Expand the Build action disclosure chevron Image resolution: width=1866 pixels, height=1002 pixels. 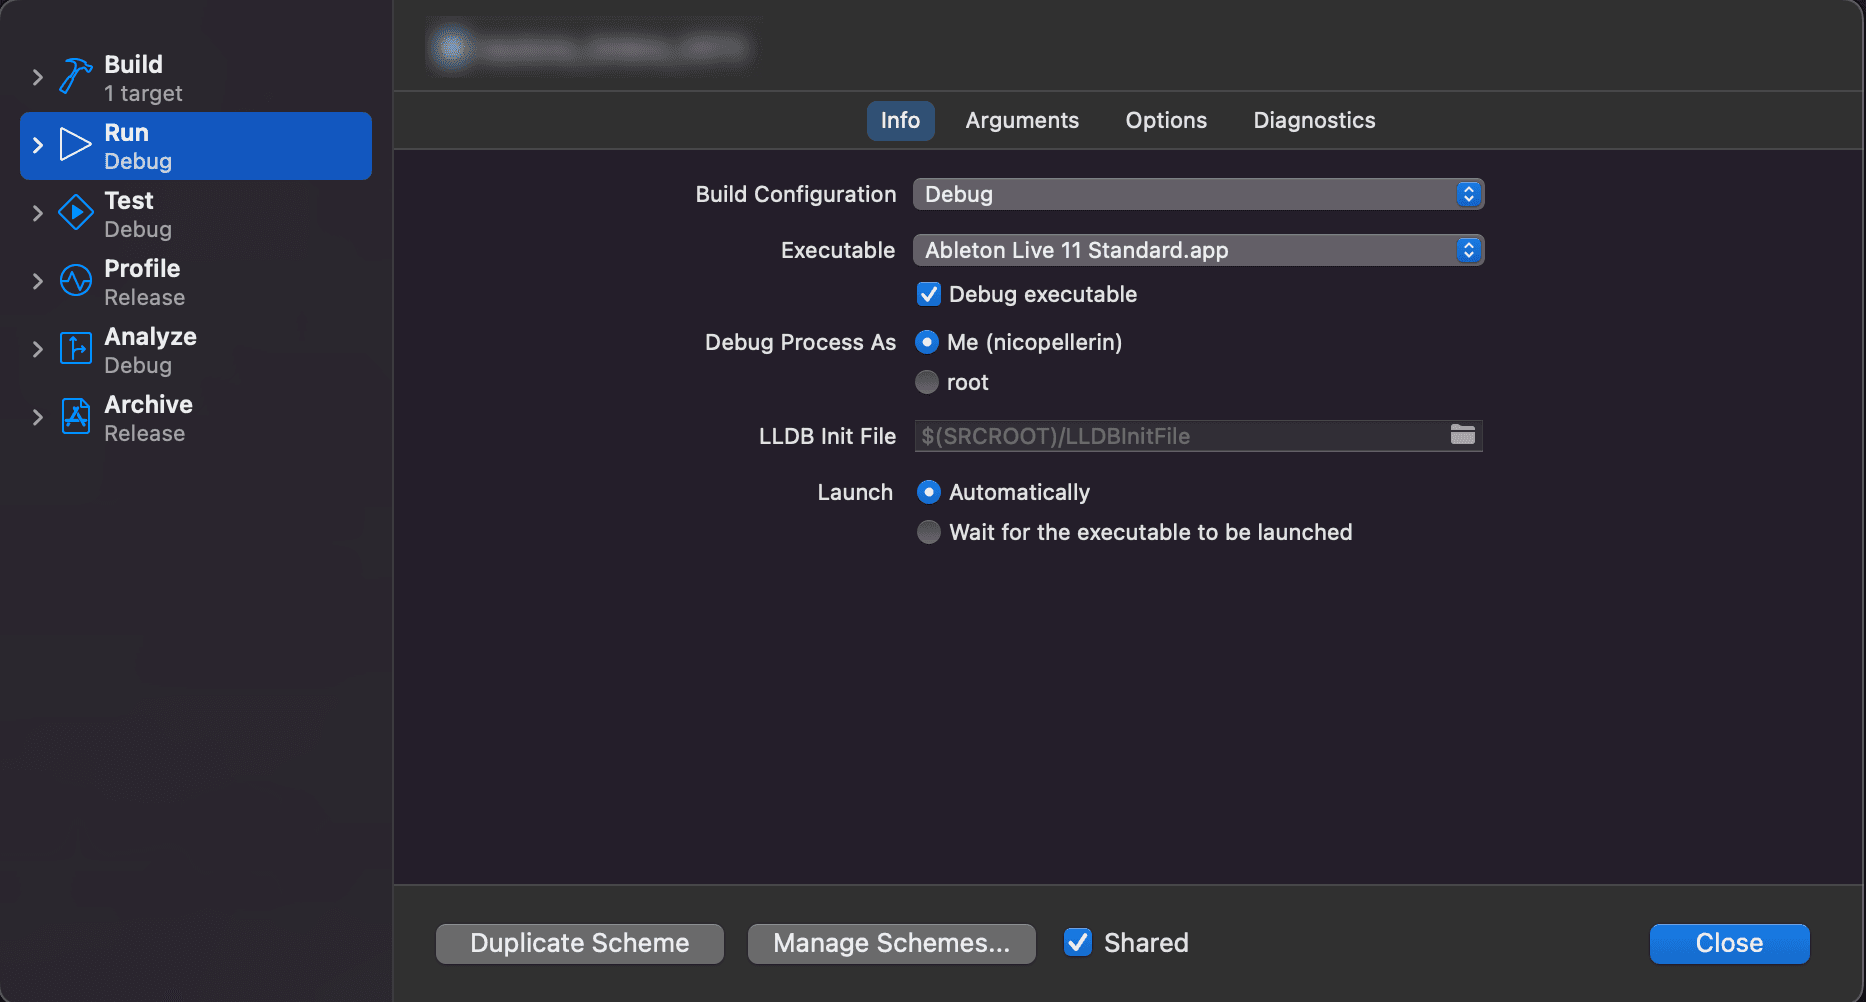38,77
